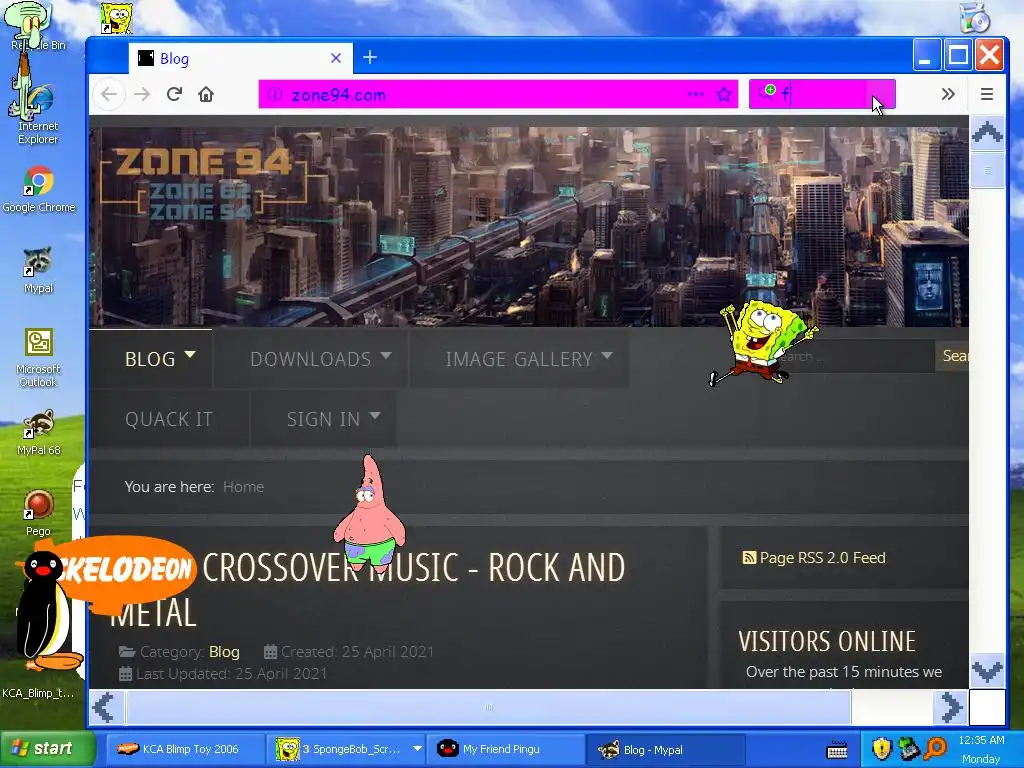Go to the browser home page

[206, 94]
